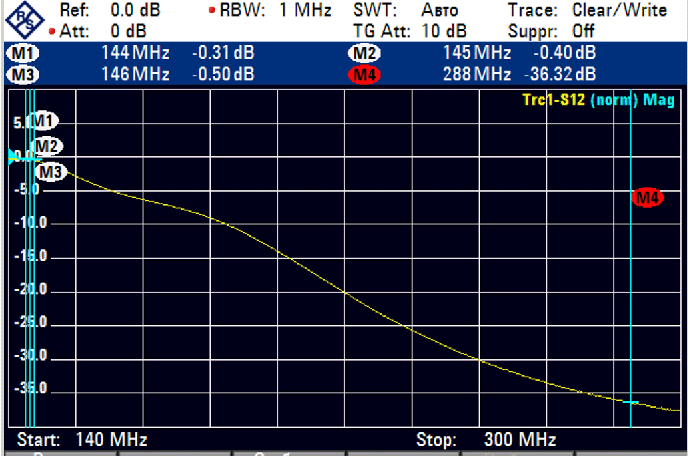Image resolution: width=688 pixels, height=456 pixels.
Task: Click the M3 marker label on the graph
Action: 51,172
